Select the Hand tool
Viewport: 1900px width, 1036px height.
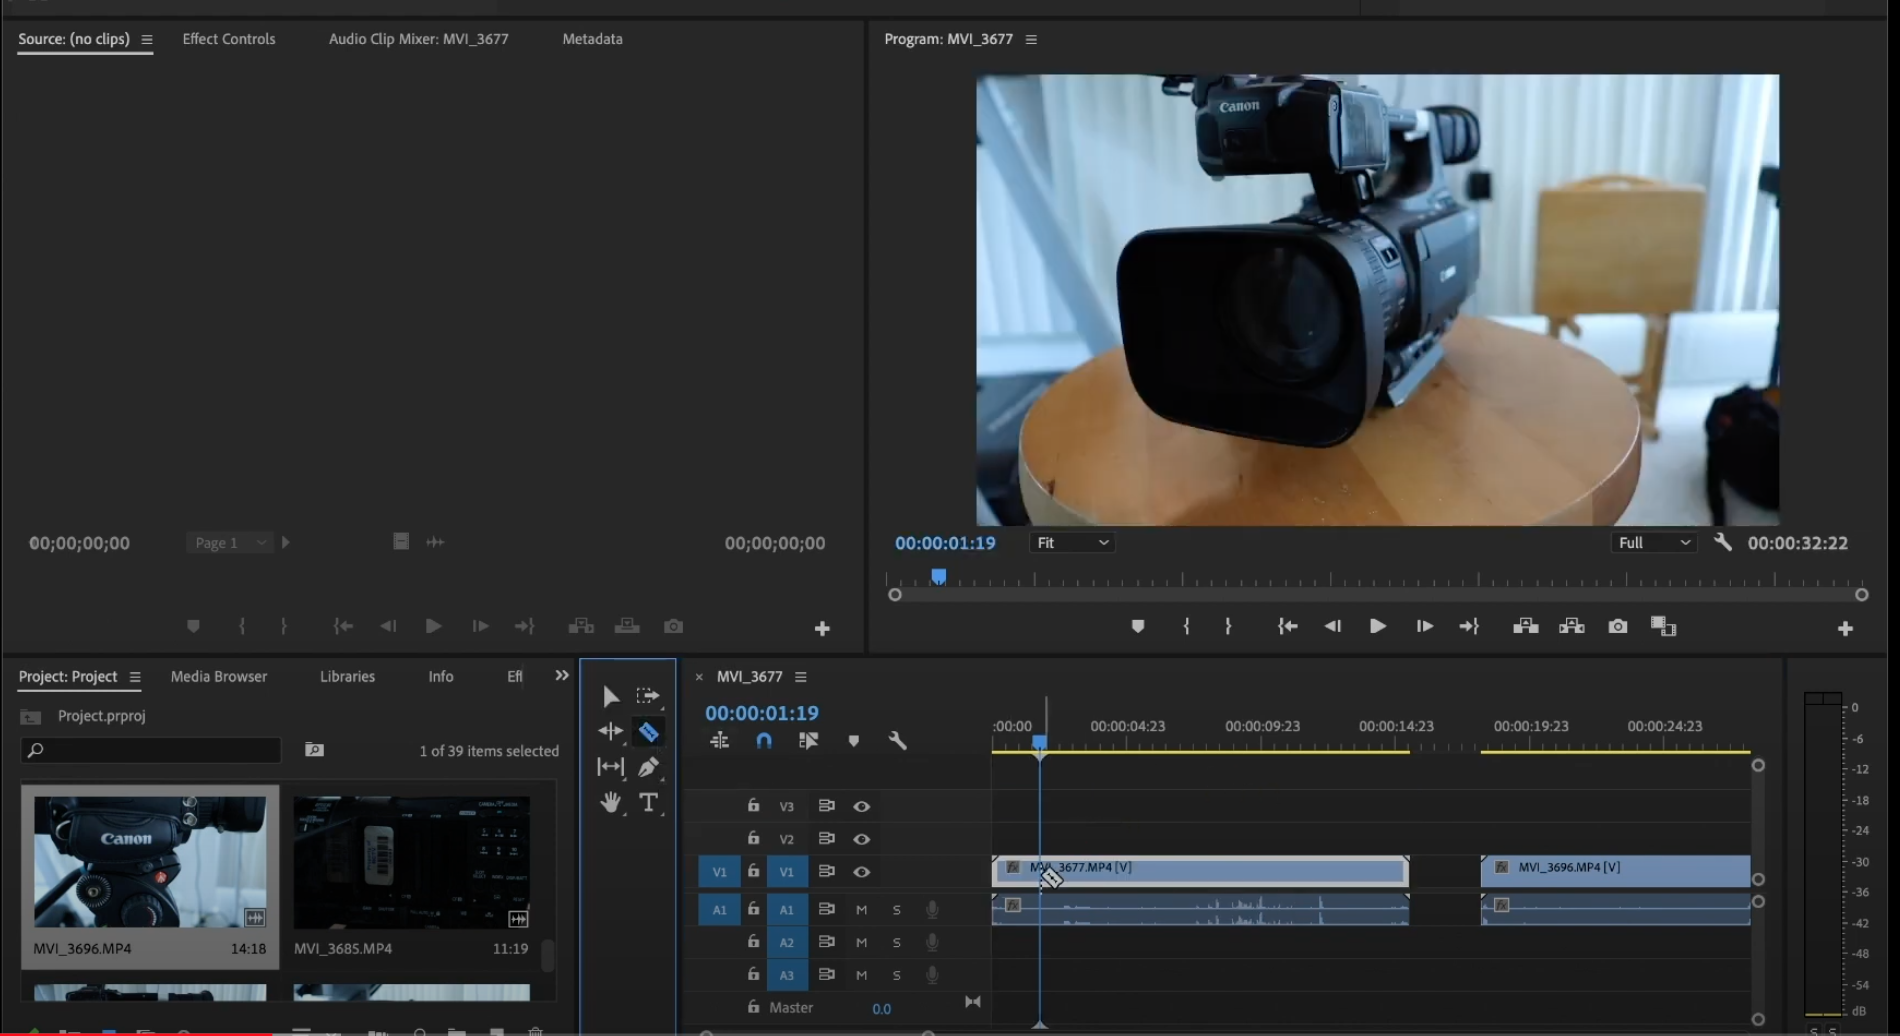610,802
